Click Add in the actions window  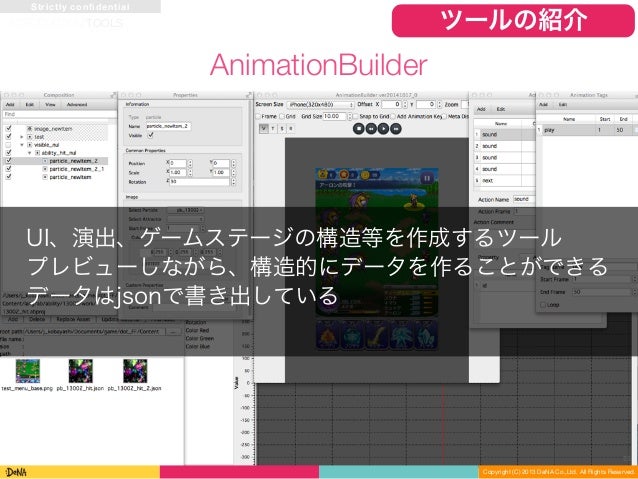point(481,109)
